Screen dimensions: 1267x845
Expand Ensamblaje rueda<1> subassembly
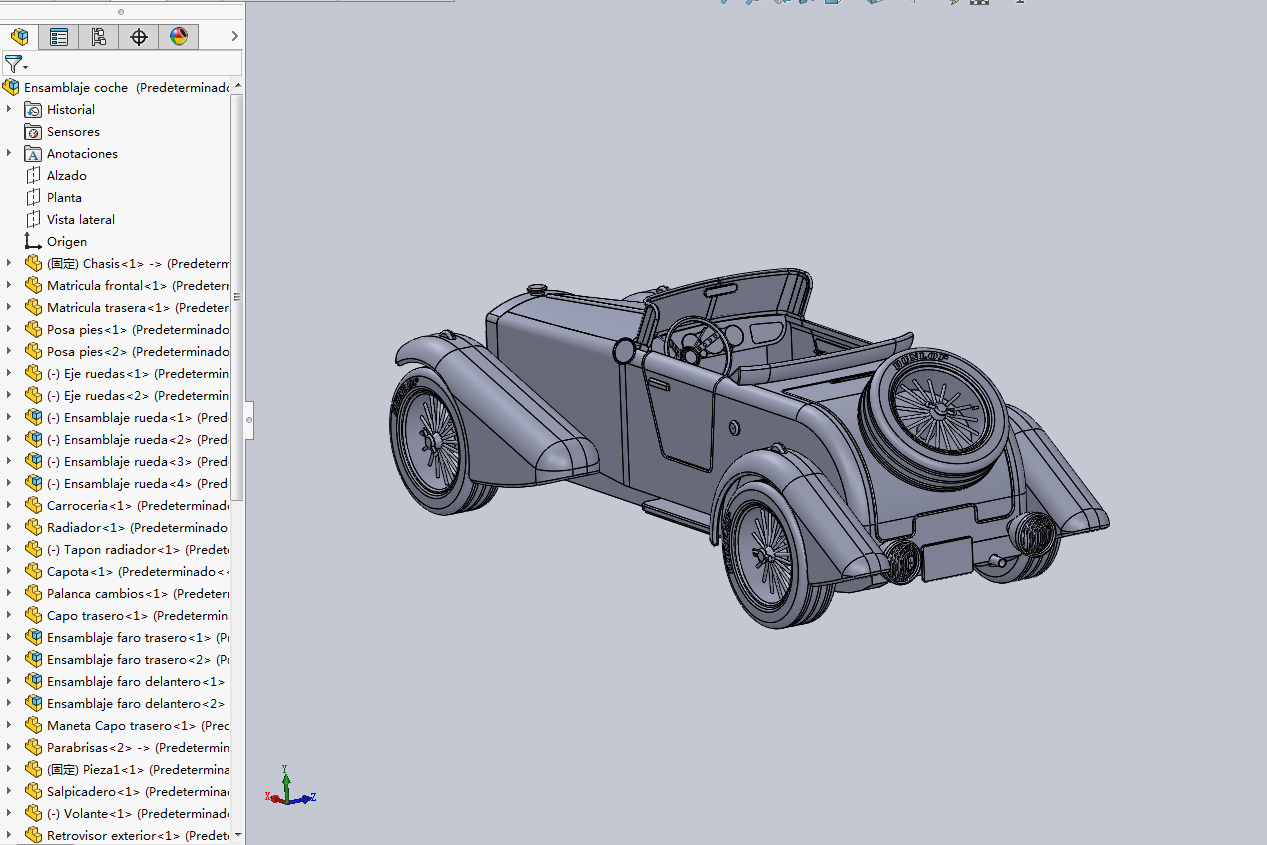[x=9, y=418]
